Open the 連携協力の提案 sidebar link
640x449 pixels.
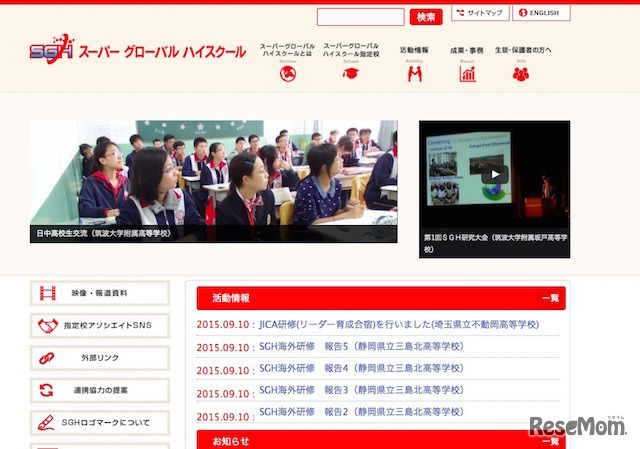(x=100, y=390)
